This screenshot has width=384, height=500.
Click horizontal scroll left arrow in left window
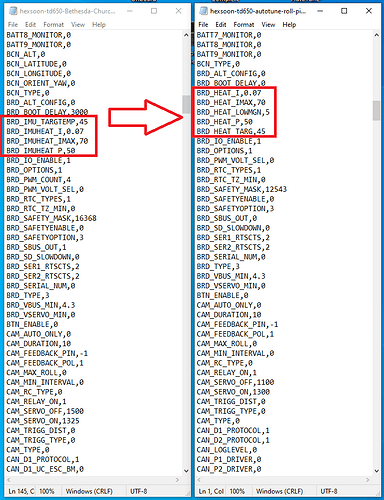[9, 480]
